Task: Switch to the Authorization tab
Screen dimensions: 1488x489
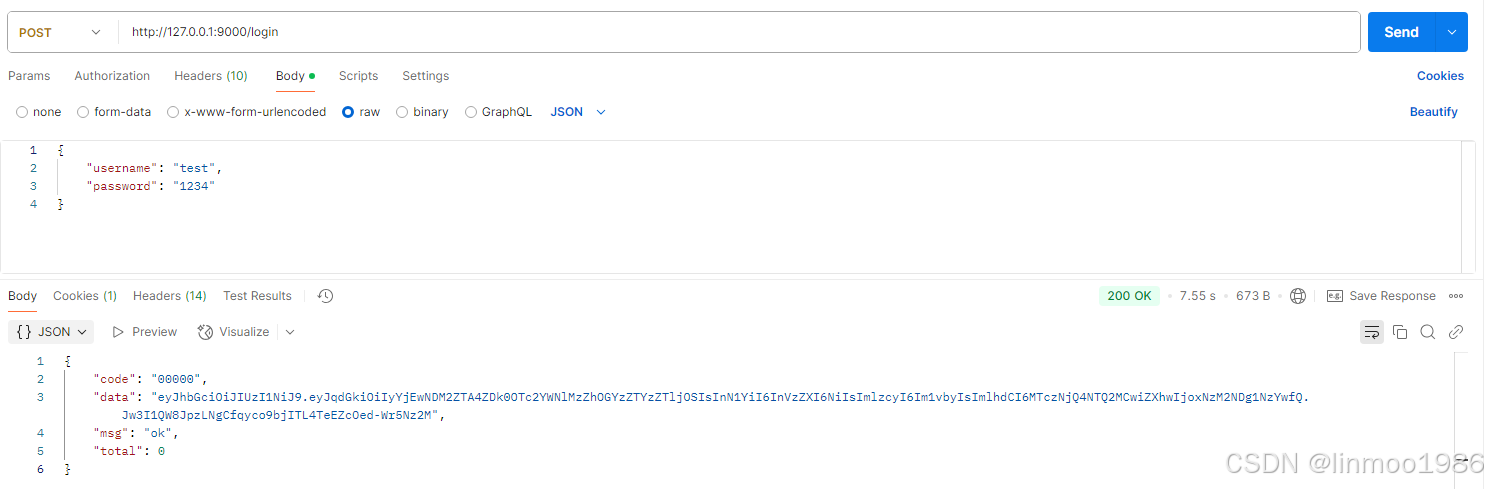Action: [112, 76]
